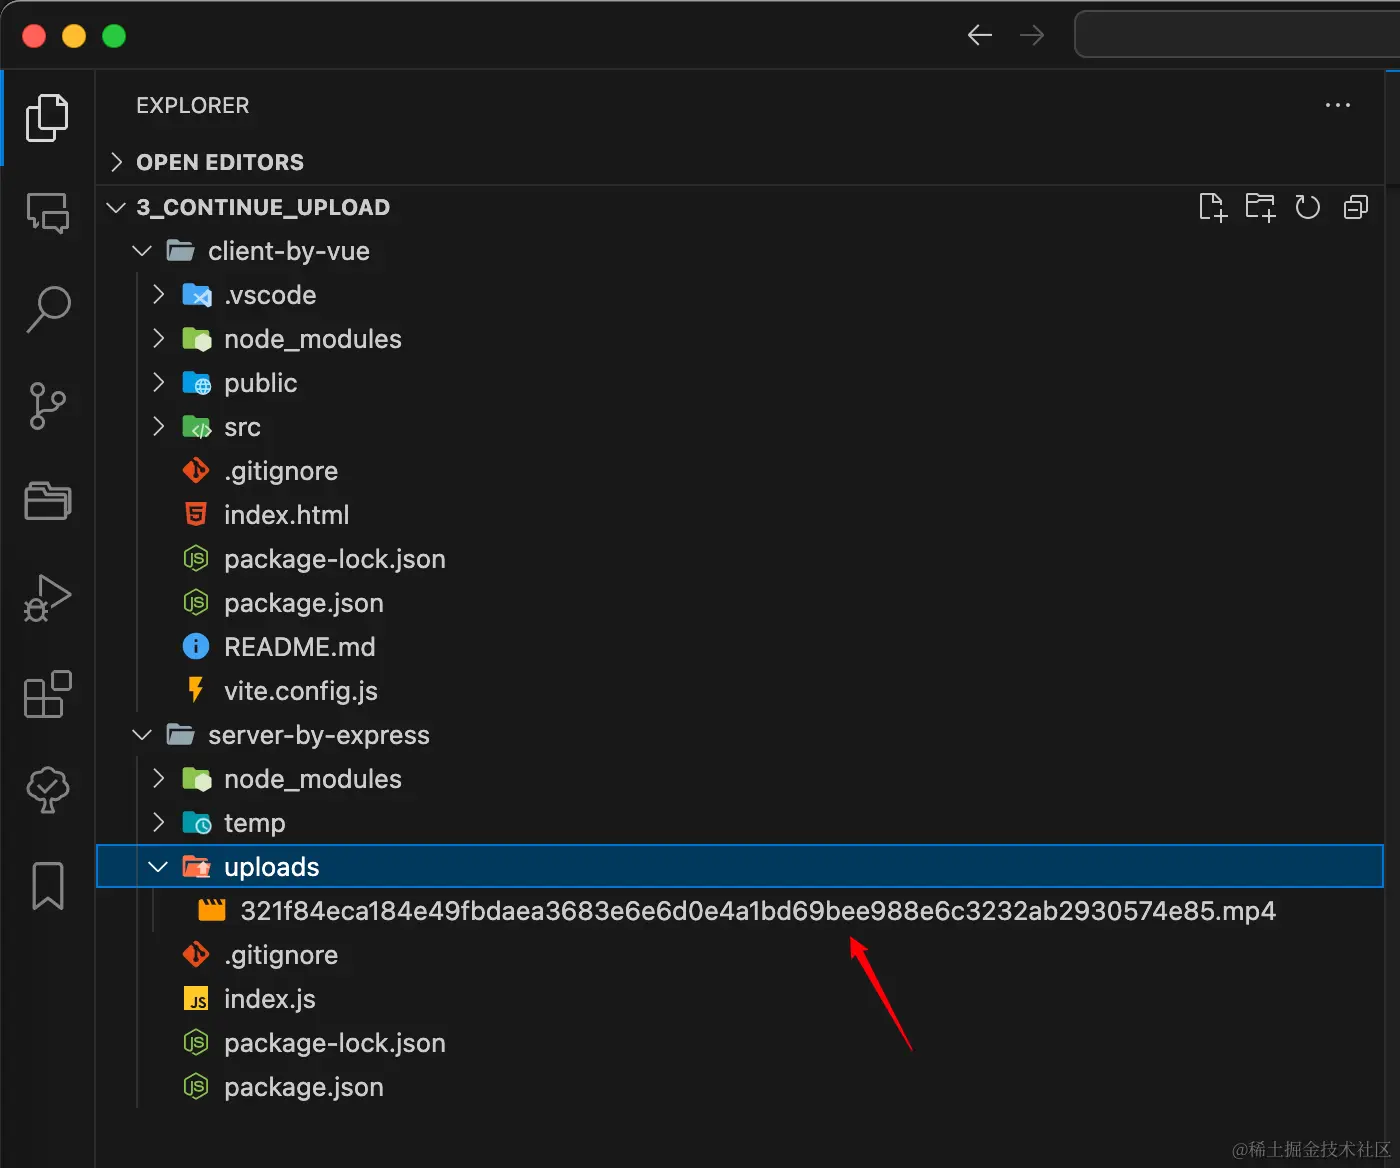The height and width of the screenshot is (1168, 1400).
Task: Open the Source Control view icon
Action: (x=47, y=406)
